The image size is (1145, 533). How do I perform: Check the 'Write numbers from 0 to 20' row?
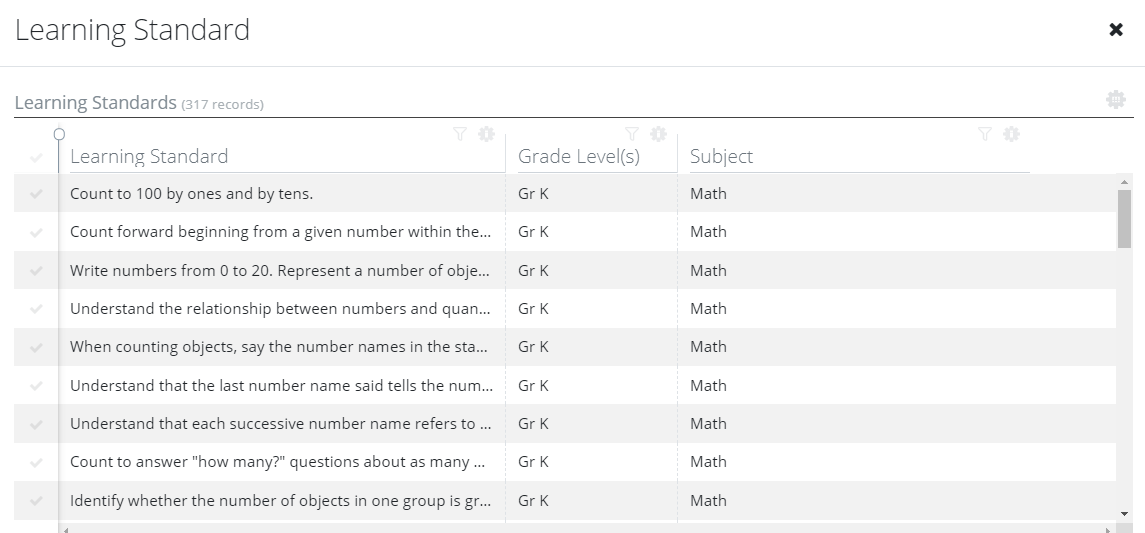pyautogui.click(x=36, y=270)
